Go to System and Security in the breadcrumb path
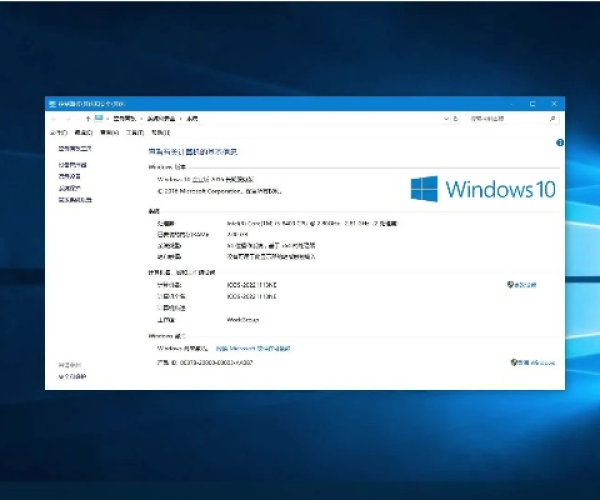Image resolution: width=600 pixels, height=500 pixels. coord(161,119)
